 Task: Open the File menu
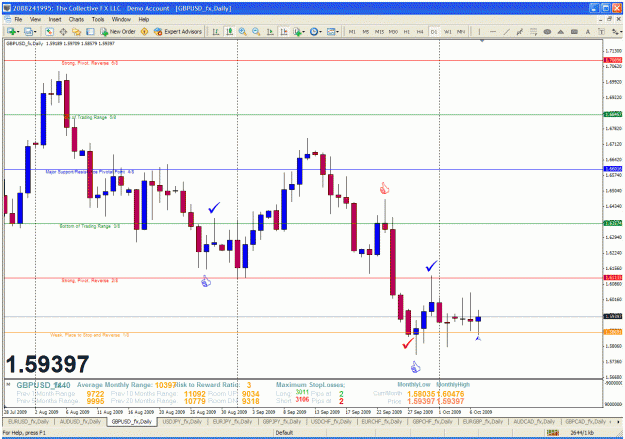click(x=18, y=19)
